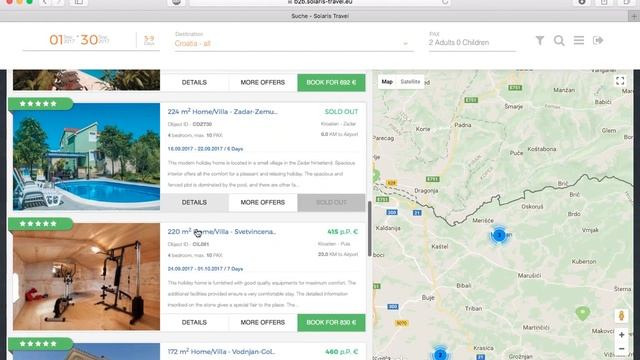Click the five-star rating badge on Zadar listing

[x=40, y=104]
